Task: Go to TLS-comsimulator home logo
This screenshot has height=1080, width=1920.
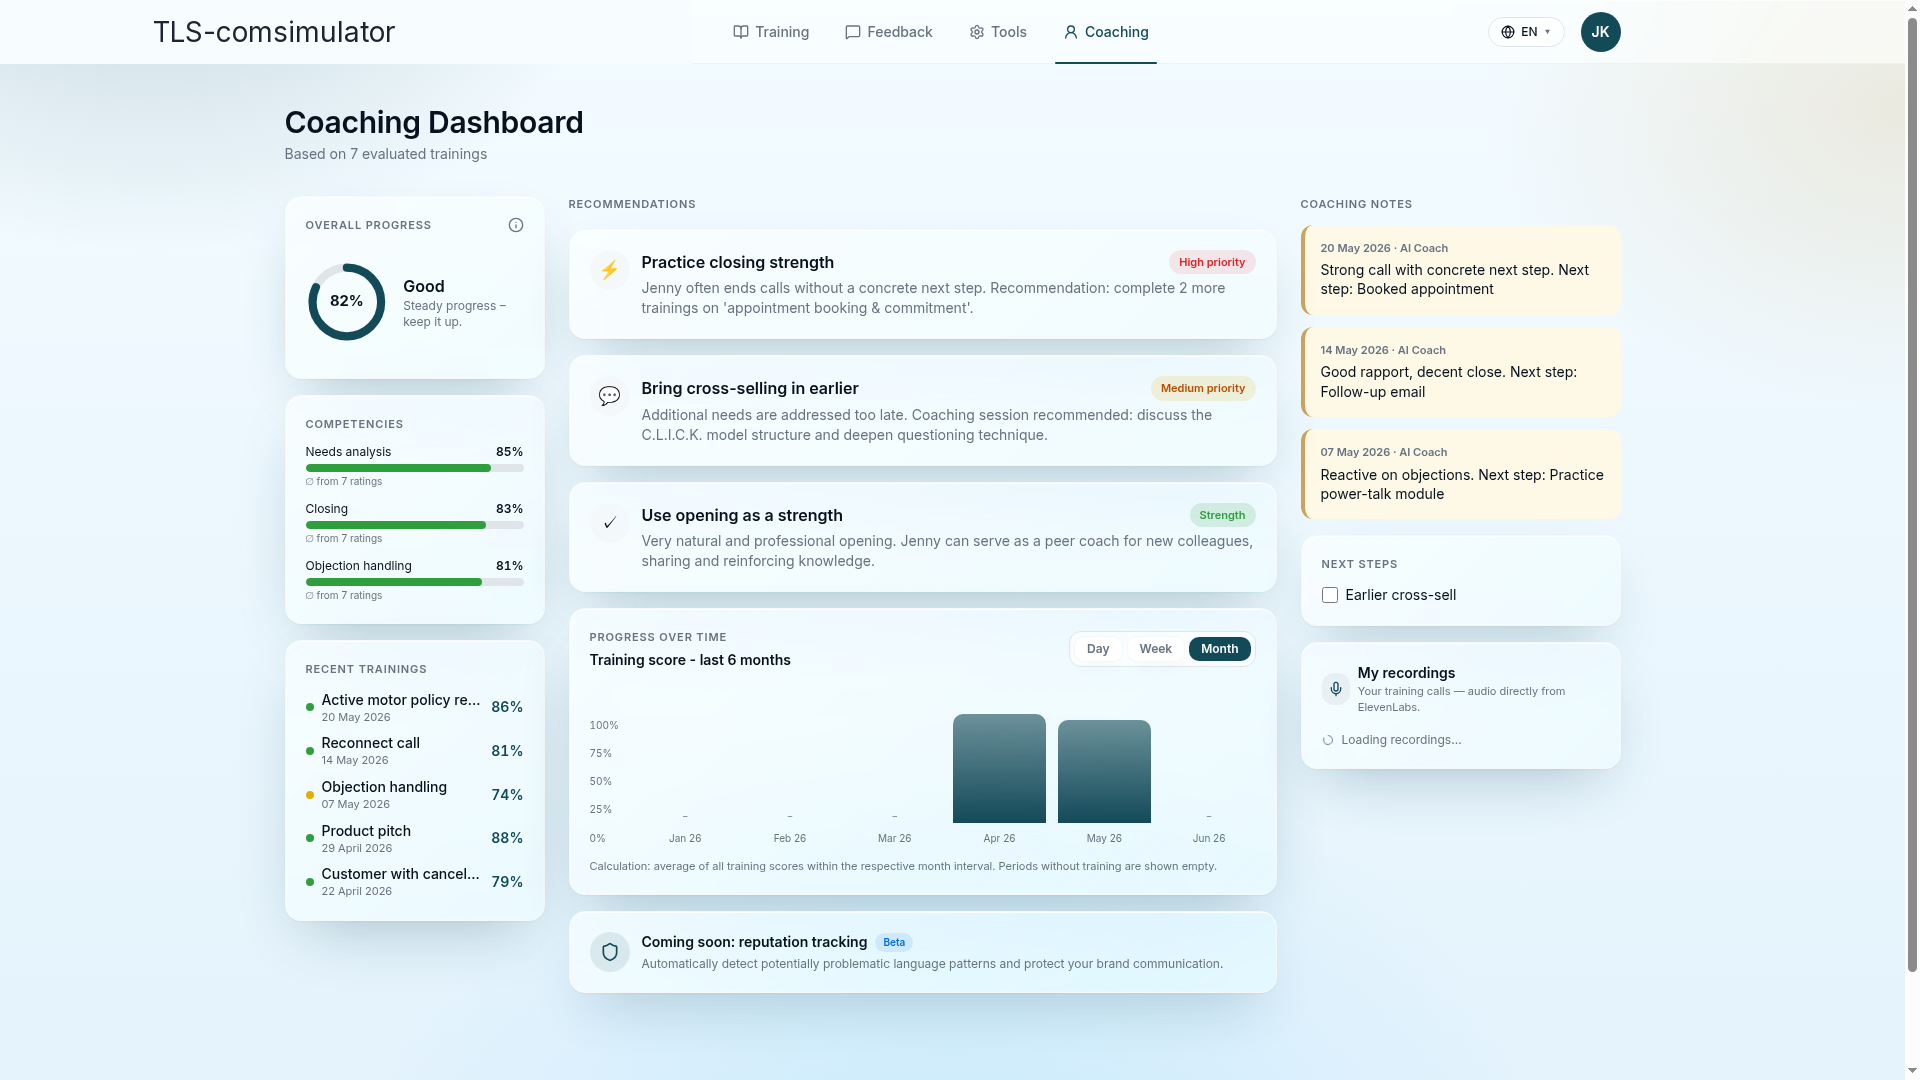Action: [x=274, y=32]
